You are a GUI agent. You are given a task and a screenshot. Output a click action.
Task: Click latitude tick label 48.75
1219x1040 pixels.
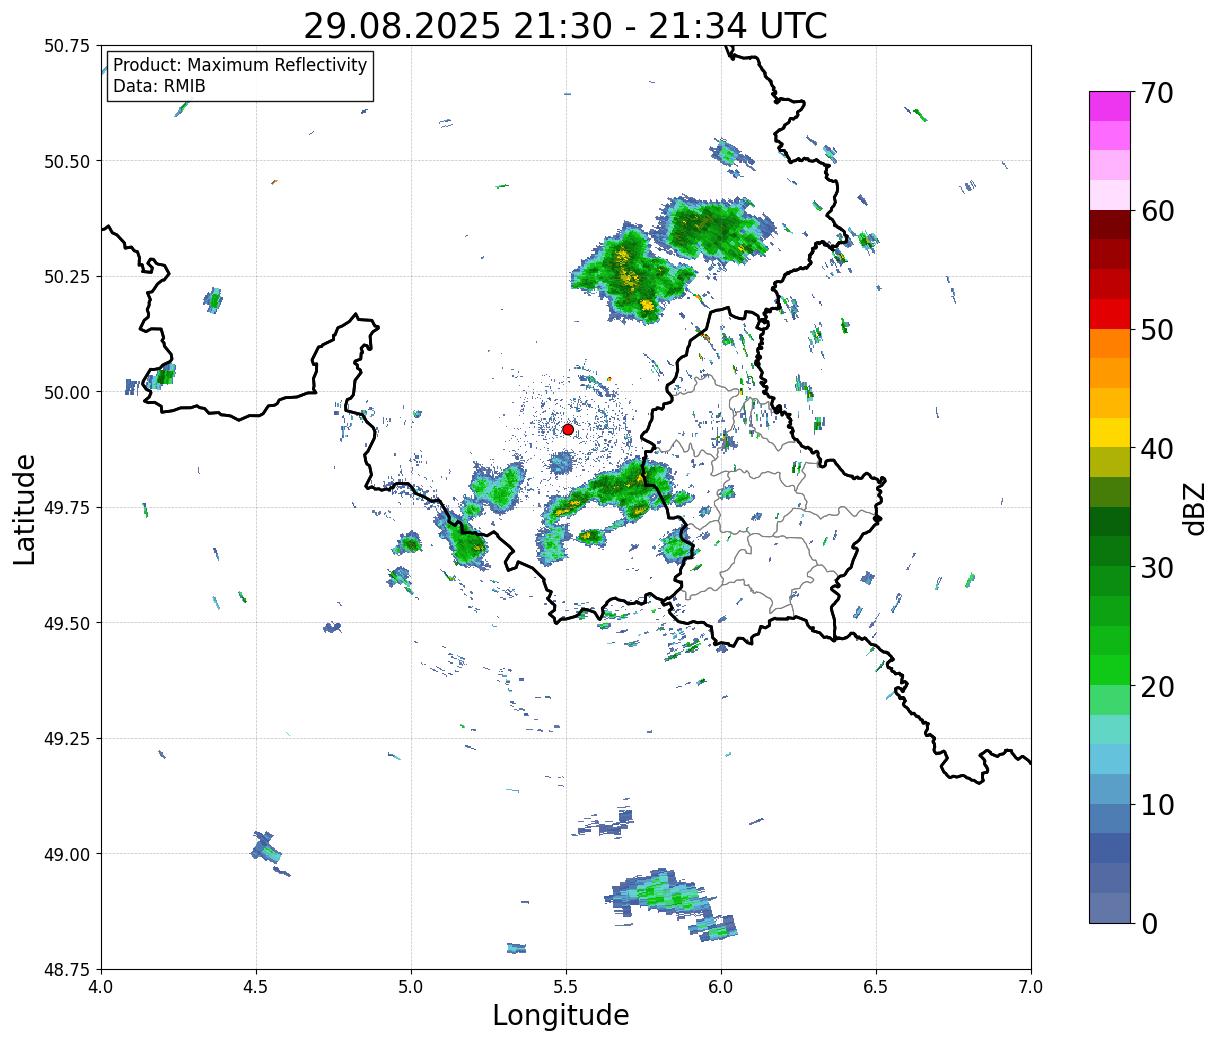pos(67,969)
